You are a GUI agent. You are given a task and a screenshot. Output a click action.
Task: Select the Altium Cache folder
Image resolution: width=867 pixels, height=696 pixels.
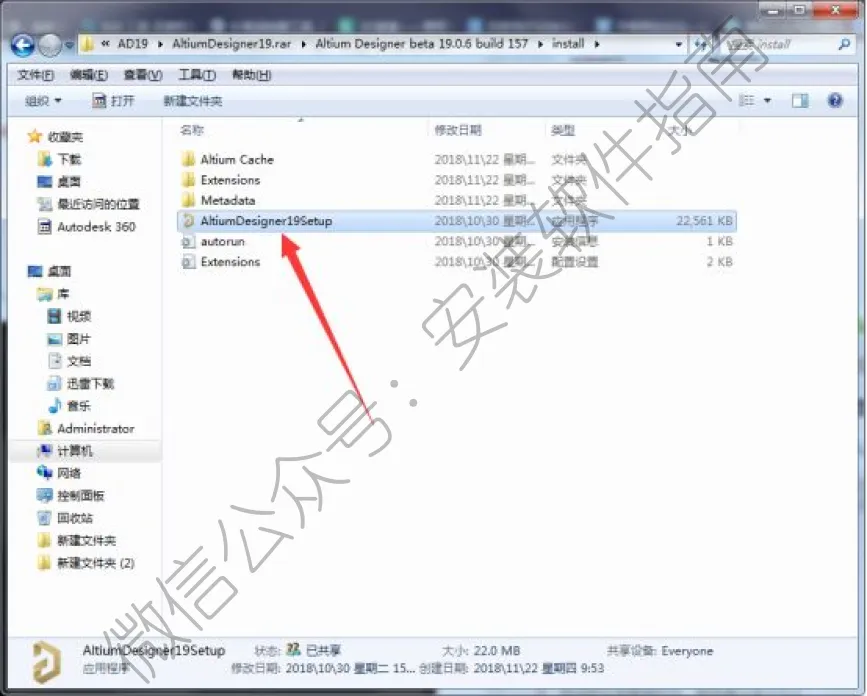coord(237,160)
